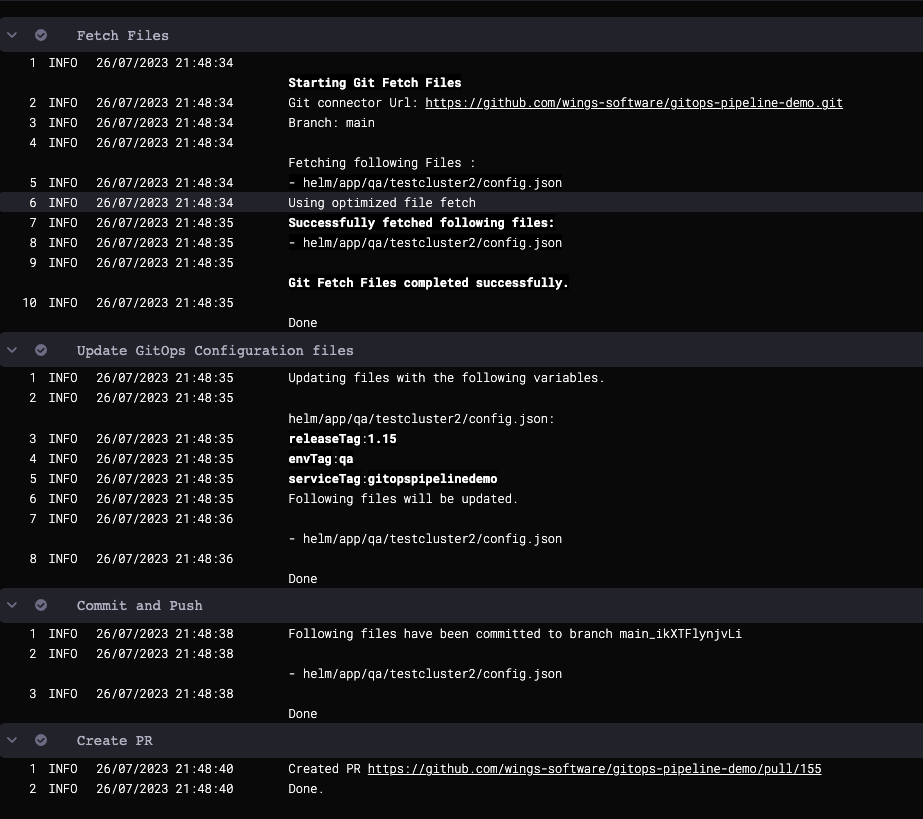The height and width of the screenshot is (819, 923).
Task: Click the highlighted 'Using optimized file fetch' log line
Action: [382, 203]
